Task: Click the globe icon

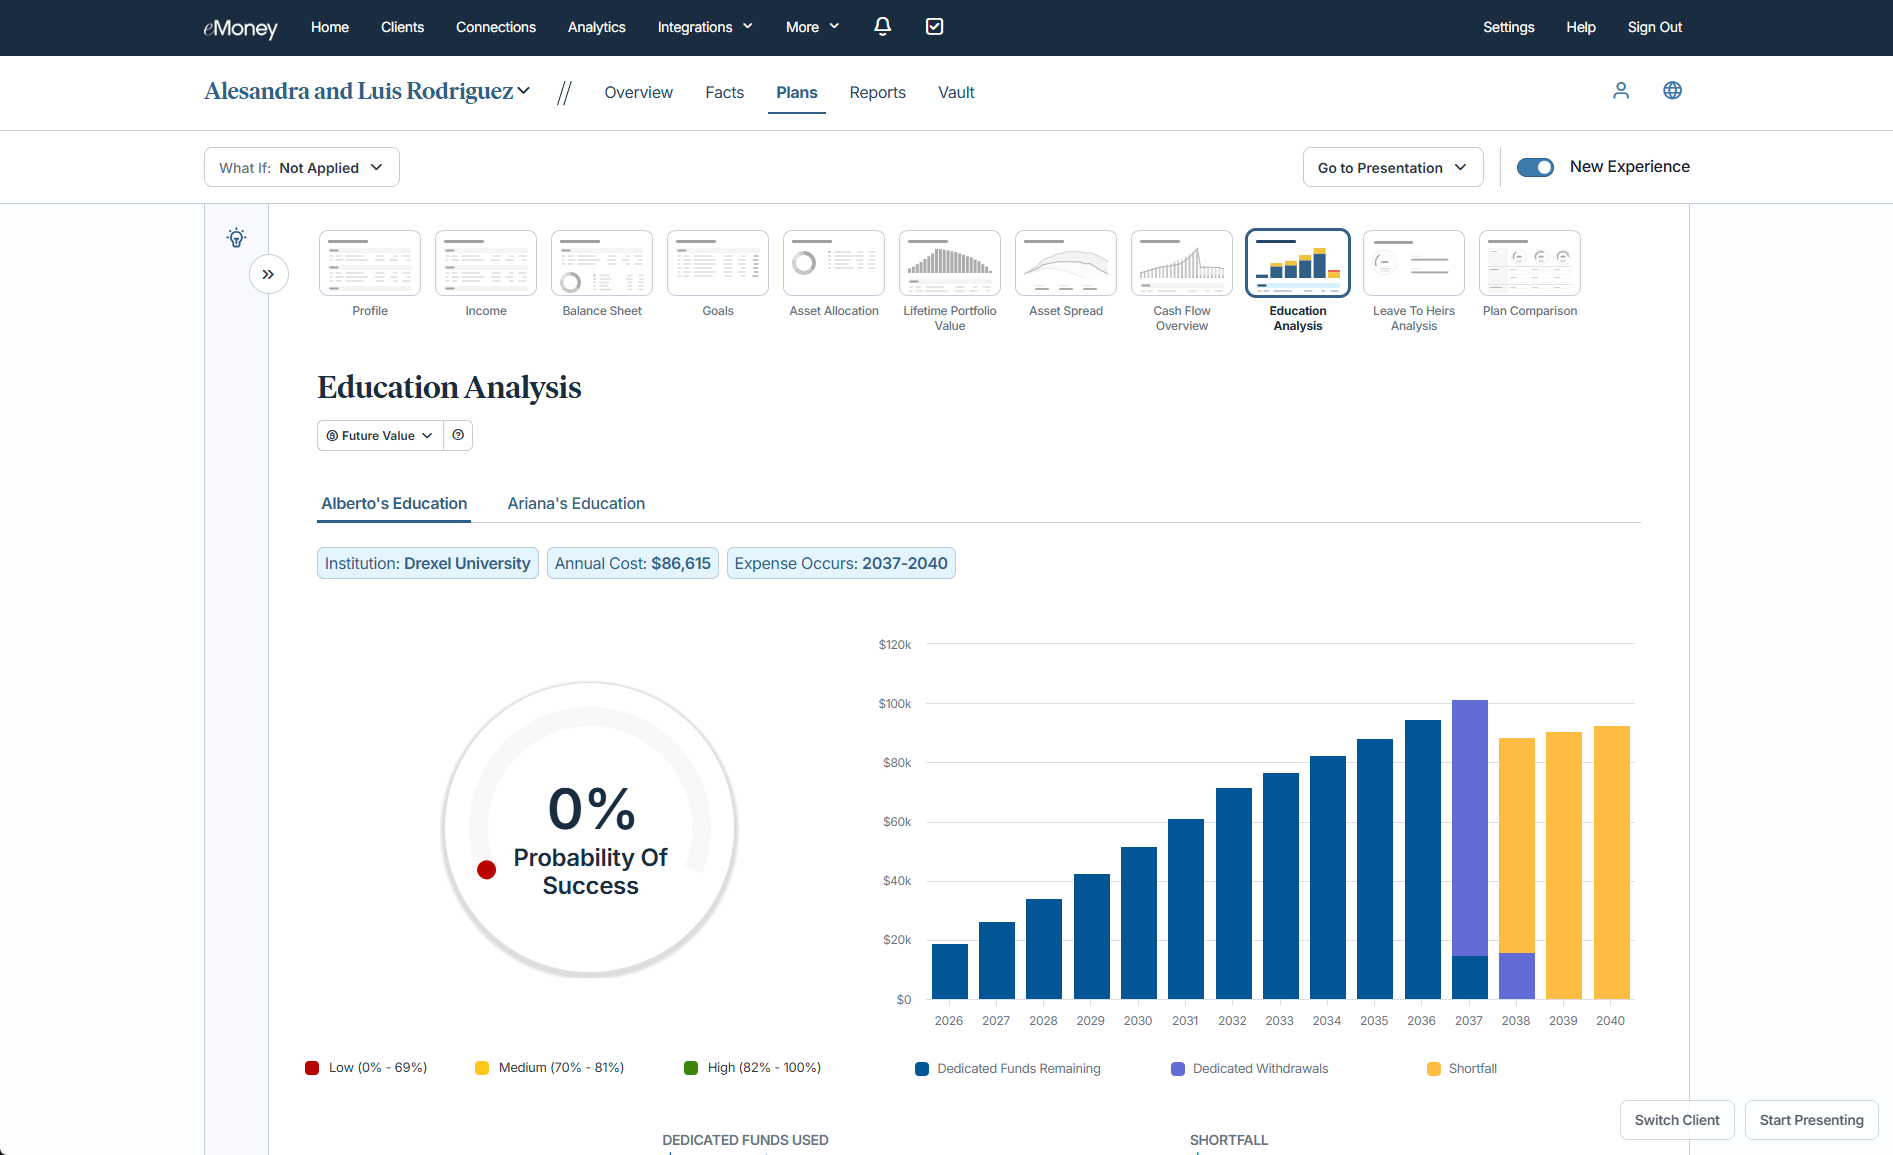Action: (x=1672, y=91)
